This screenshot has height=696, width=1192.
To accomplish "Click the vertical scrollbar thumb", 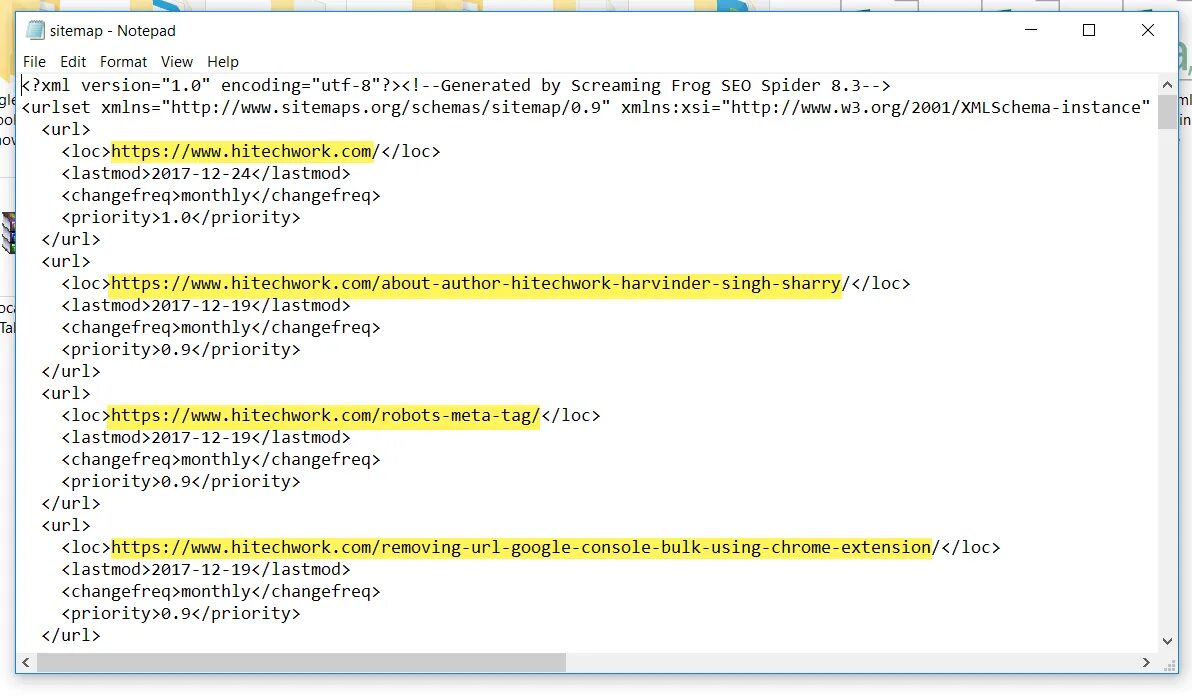I will tap(1167, 112).
